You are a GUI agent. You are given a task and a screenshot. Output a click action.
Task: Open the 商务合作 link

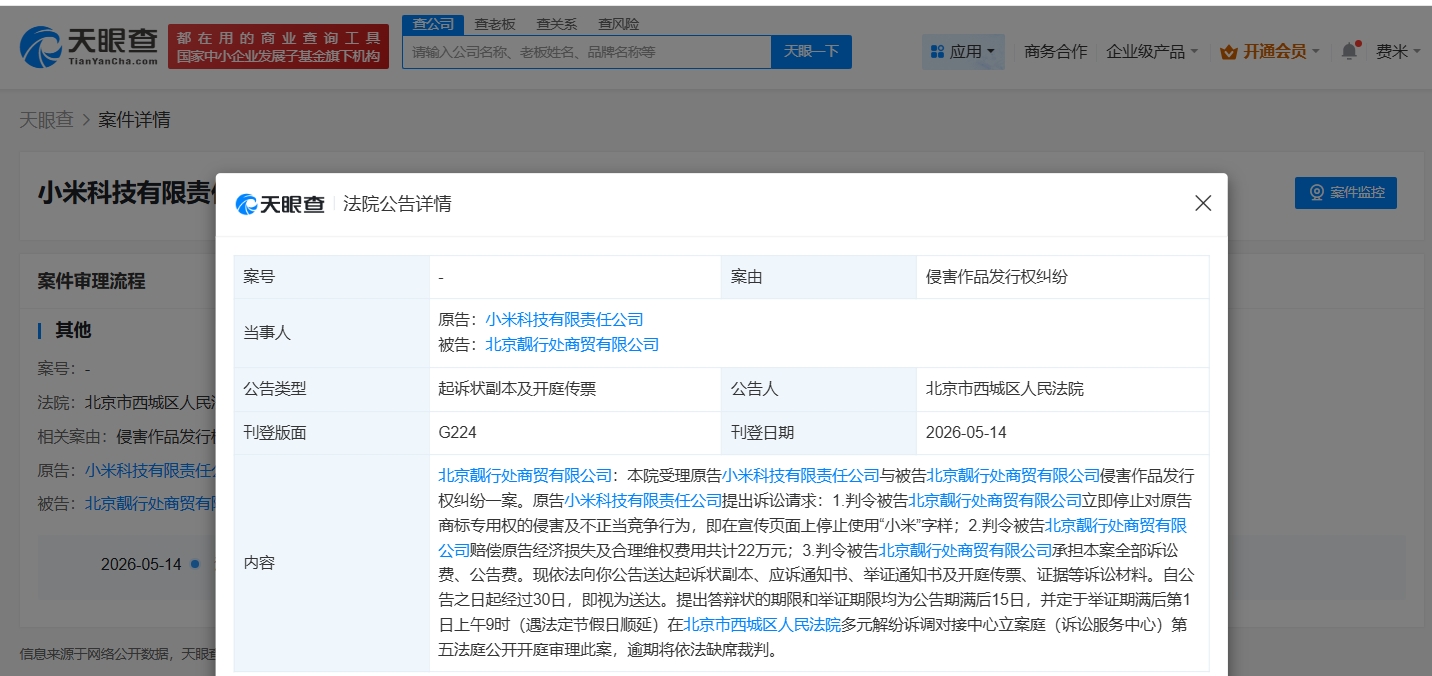click(1055, 51)
